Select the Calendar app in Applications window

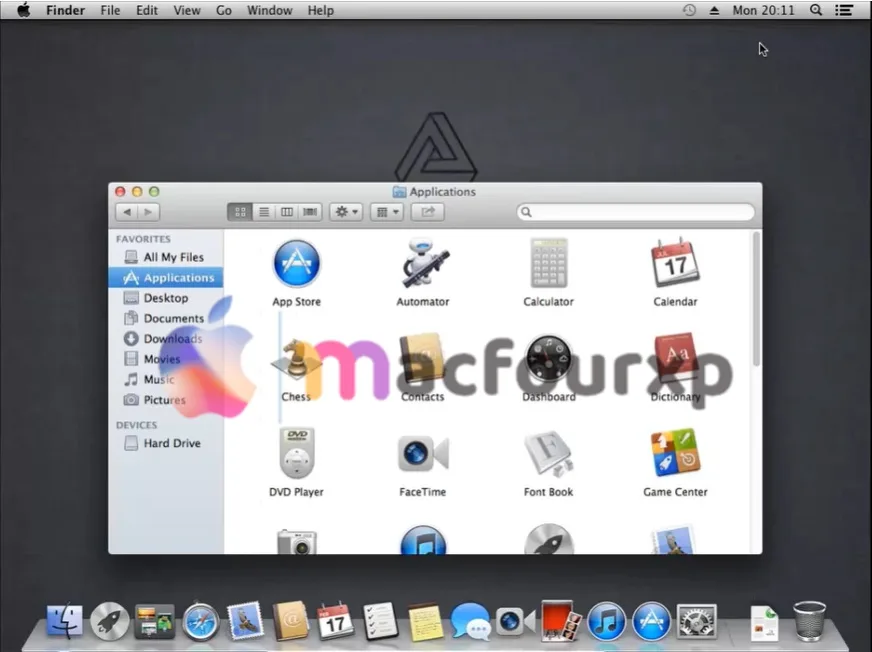(675, 262)
